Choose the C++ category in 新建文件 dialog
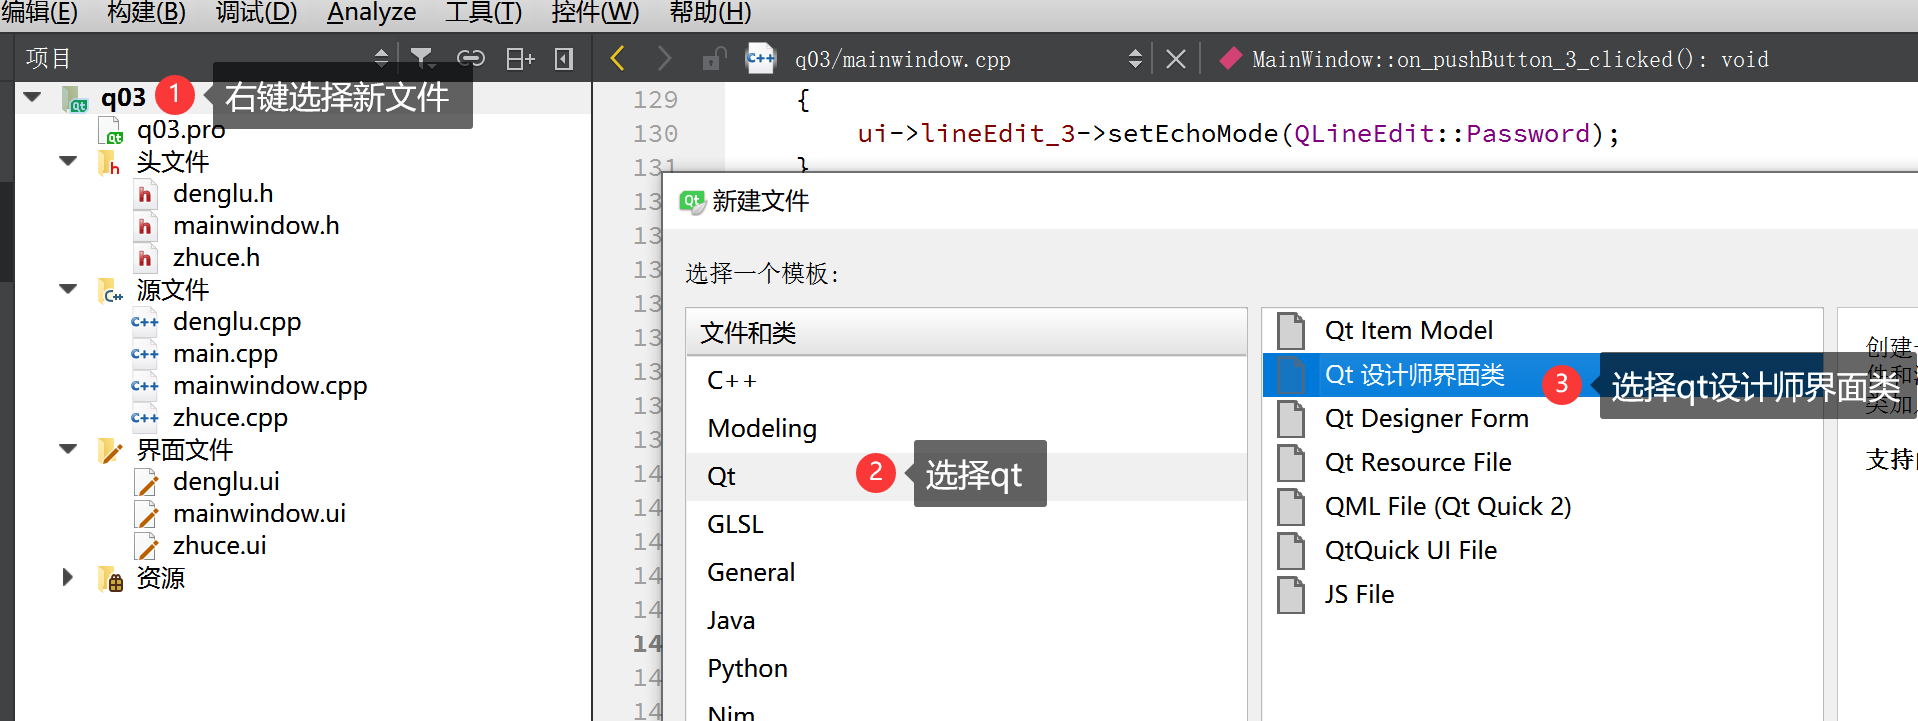This screenshot has width=1918, height=721. (x=966, y=380)
